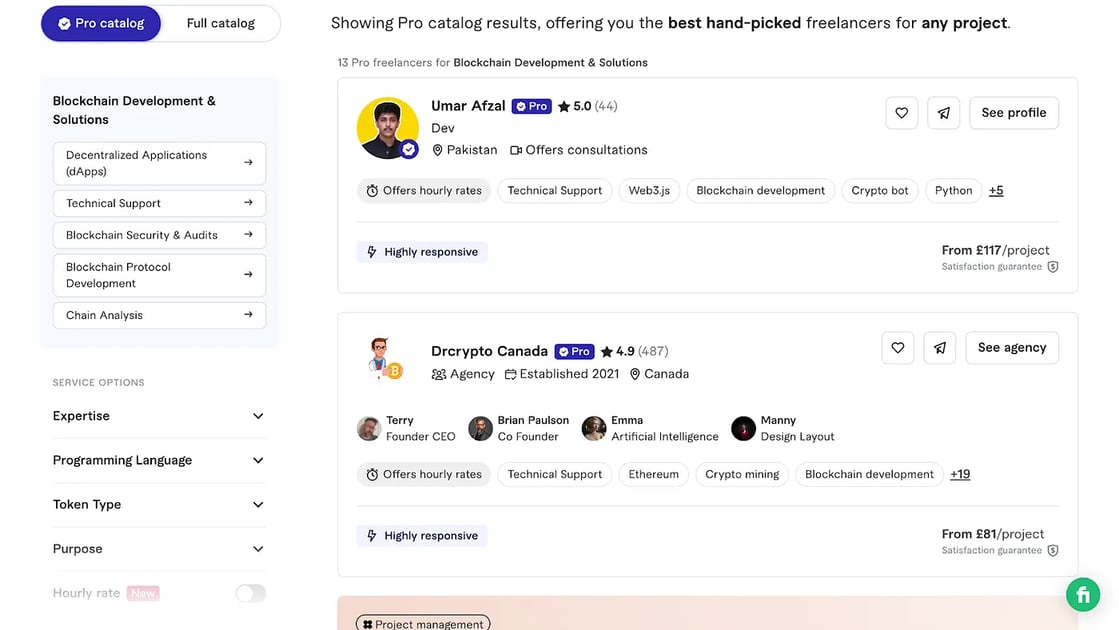The image size is (1119, 630).
Task: Click Umar Afzal's Technical Support tag
Action: point(555,190)
